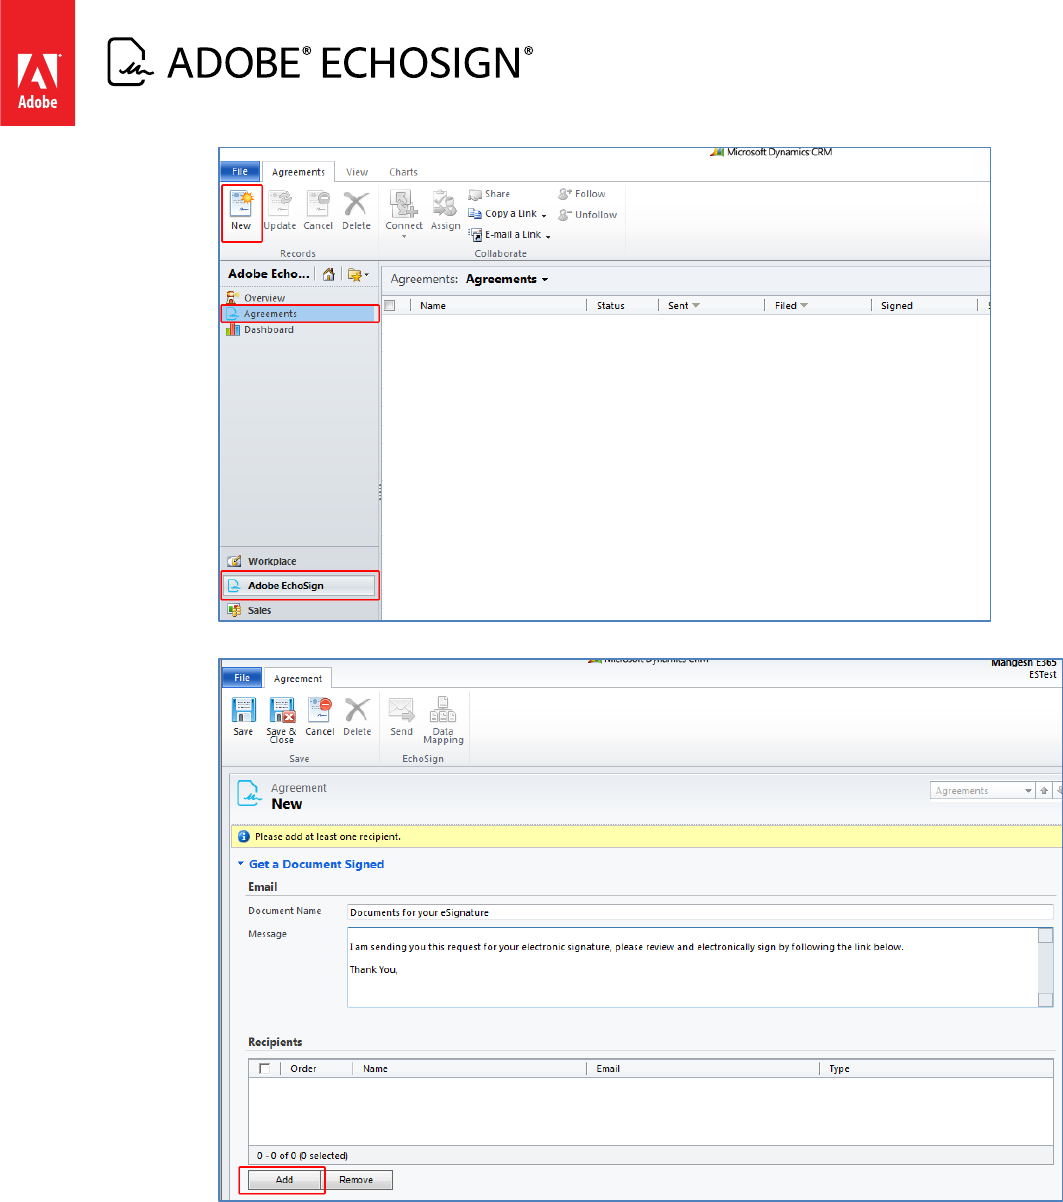Click the Add recipient button

pyautogui.click(x=284, y=1180)
